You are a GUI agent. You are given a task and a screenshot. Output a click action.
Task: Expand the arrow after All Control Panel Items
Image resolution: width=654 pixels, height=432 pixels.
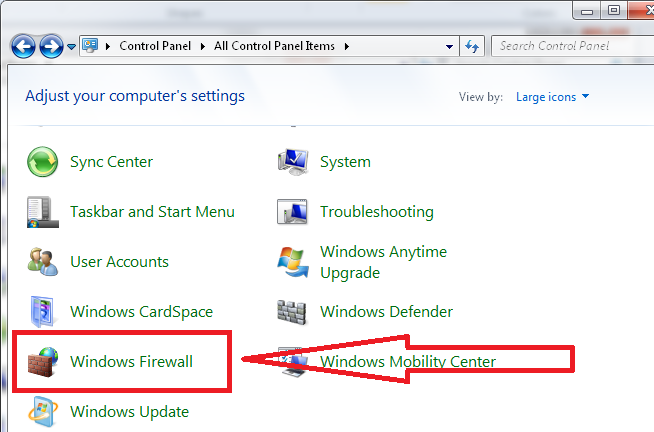(x=347, y=46)
